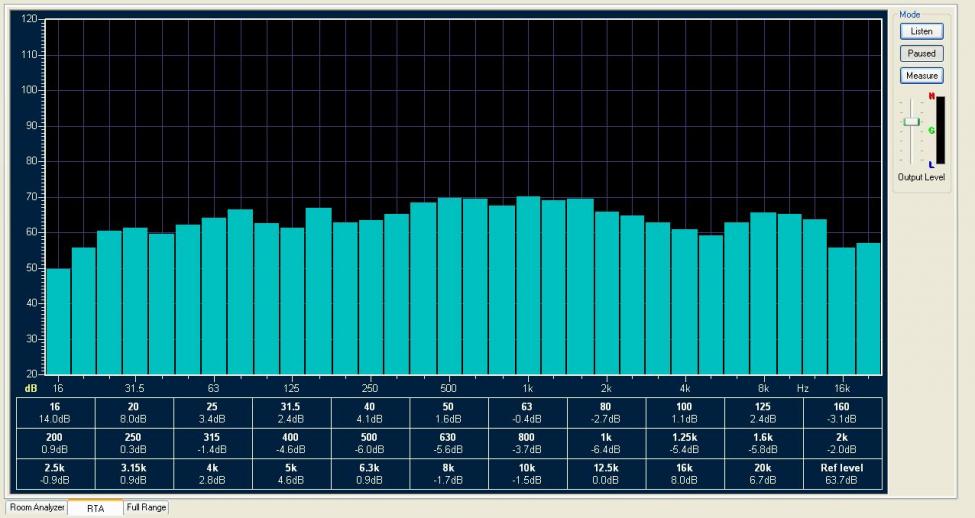
Task: Select the RTA tab
Action: [95, 508]
